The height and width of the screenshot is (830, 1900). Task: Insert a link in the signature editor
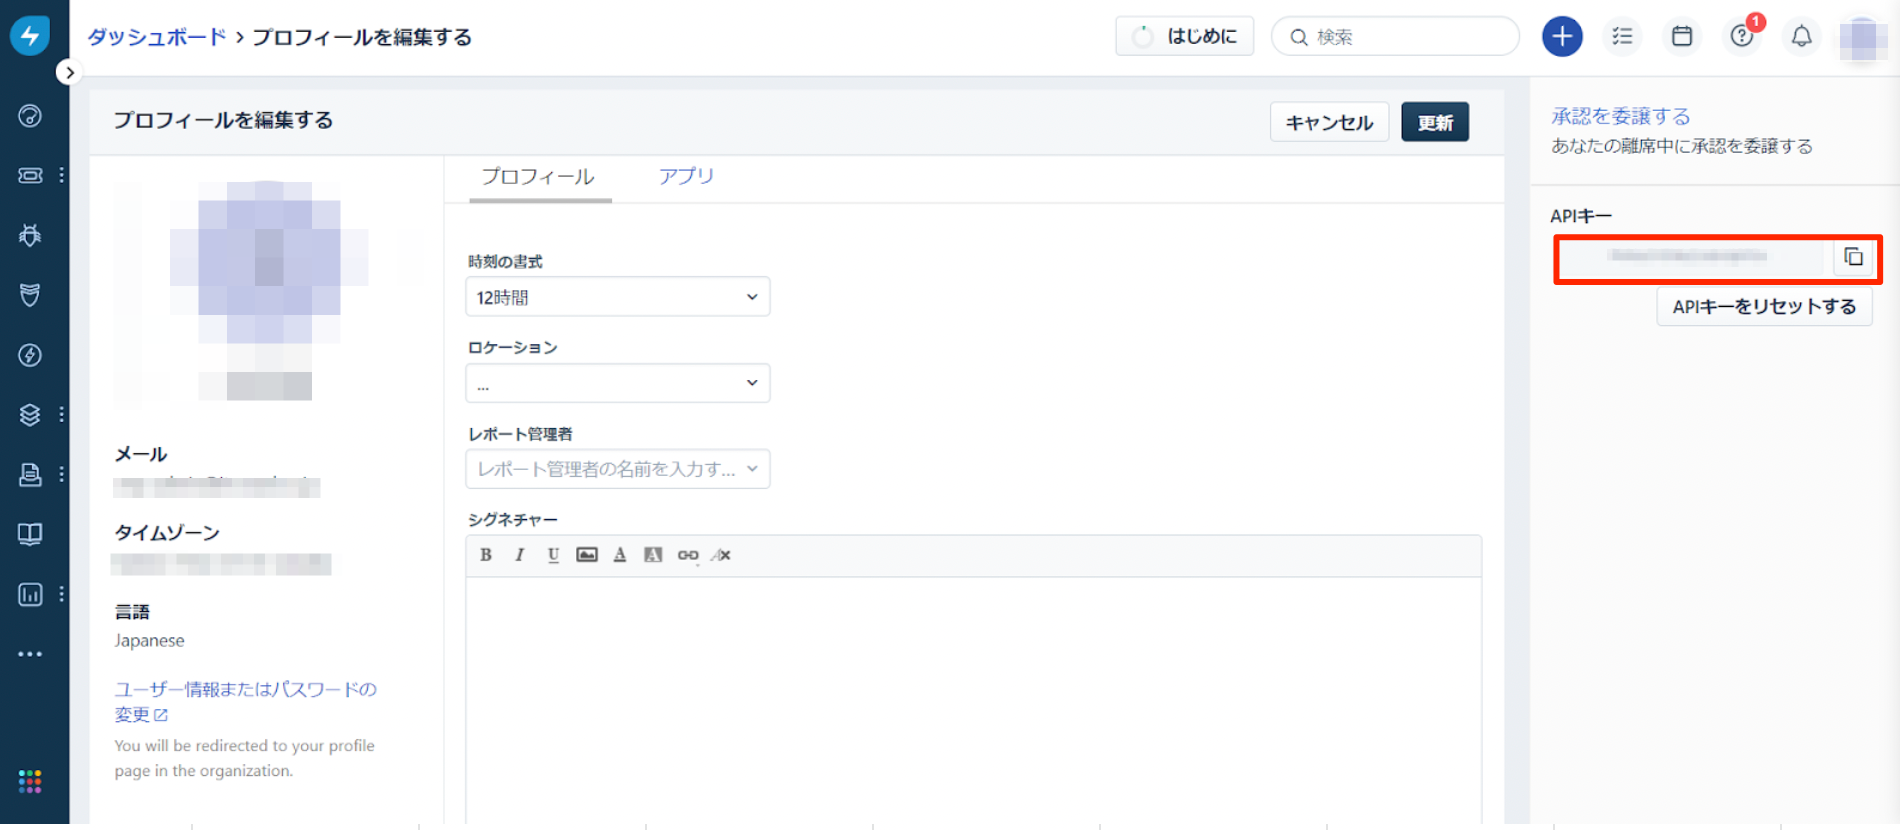coord(688,555)
